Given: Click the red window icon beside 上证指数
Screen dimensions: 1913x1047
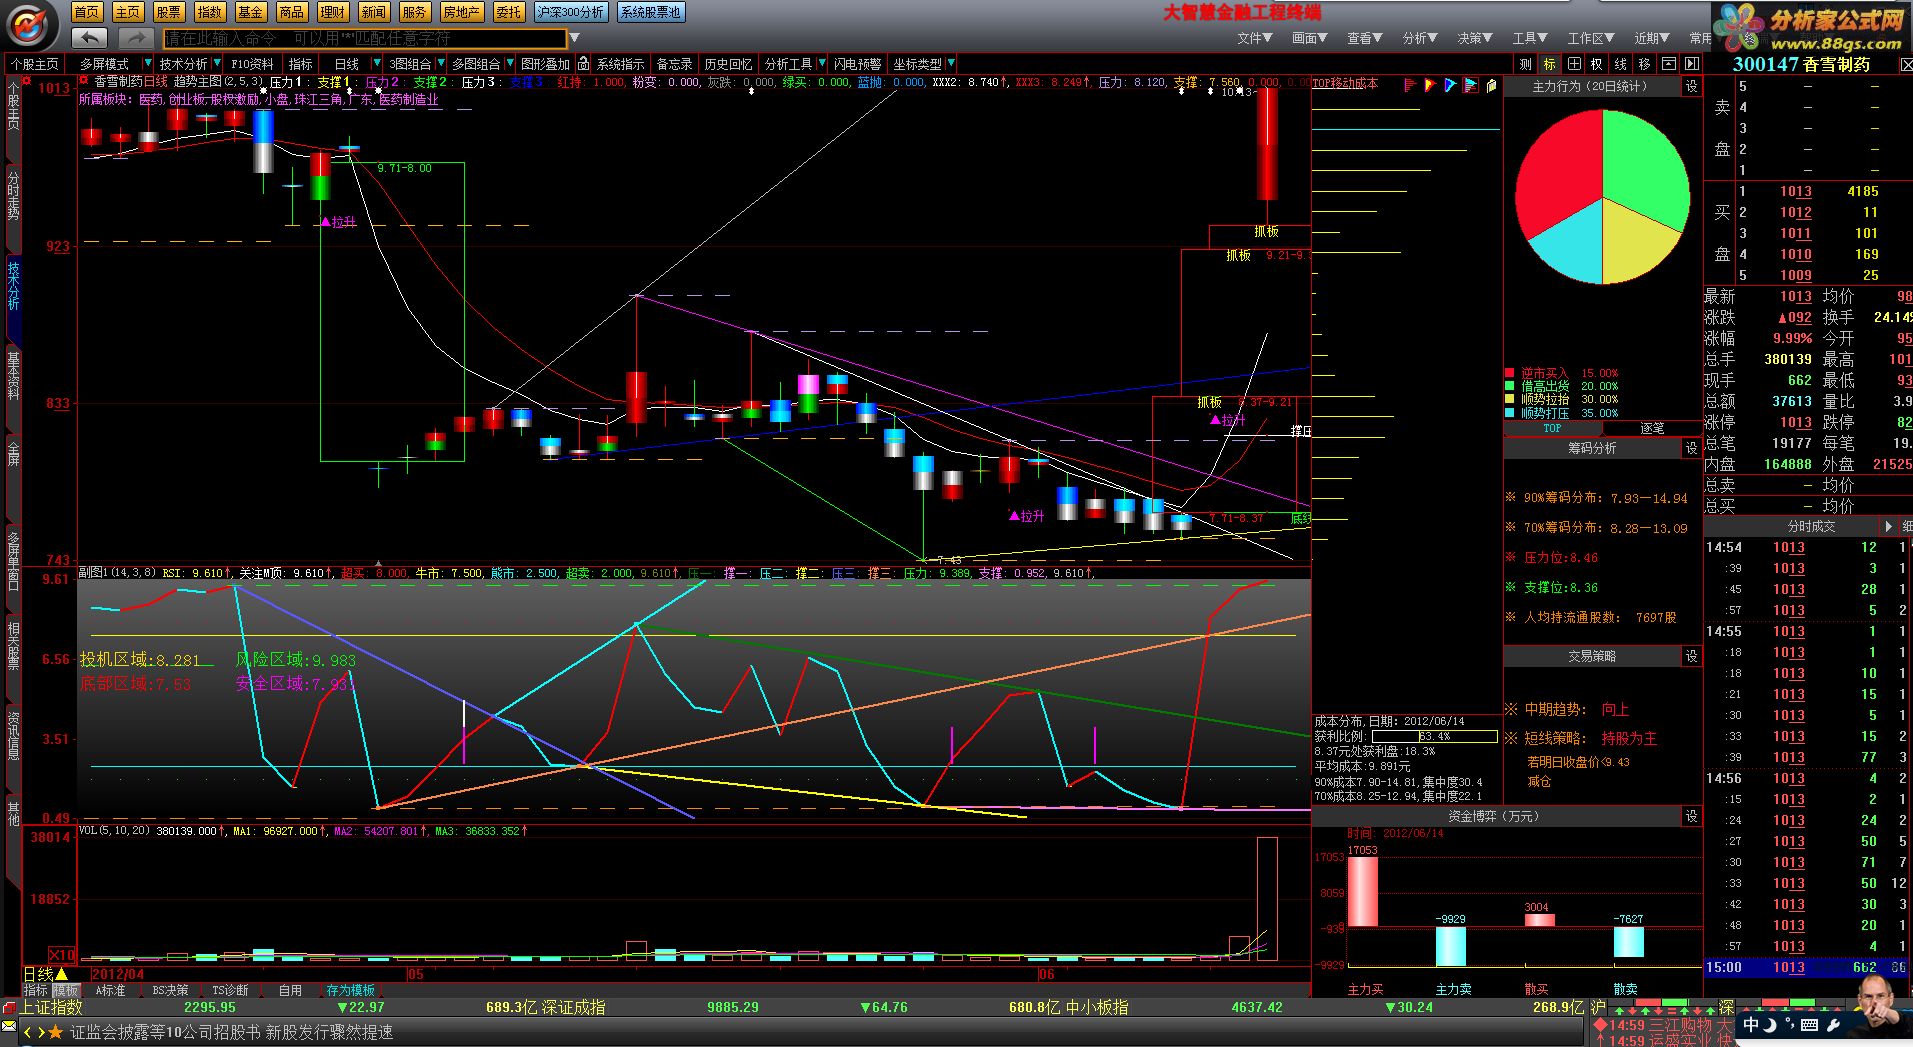Looking at the screenshot, I should [9, 1008].
